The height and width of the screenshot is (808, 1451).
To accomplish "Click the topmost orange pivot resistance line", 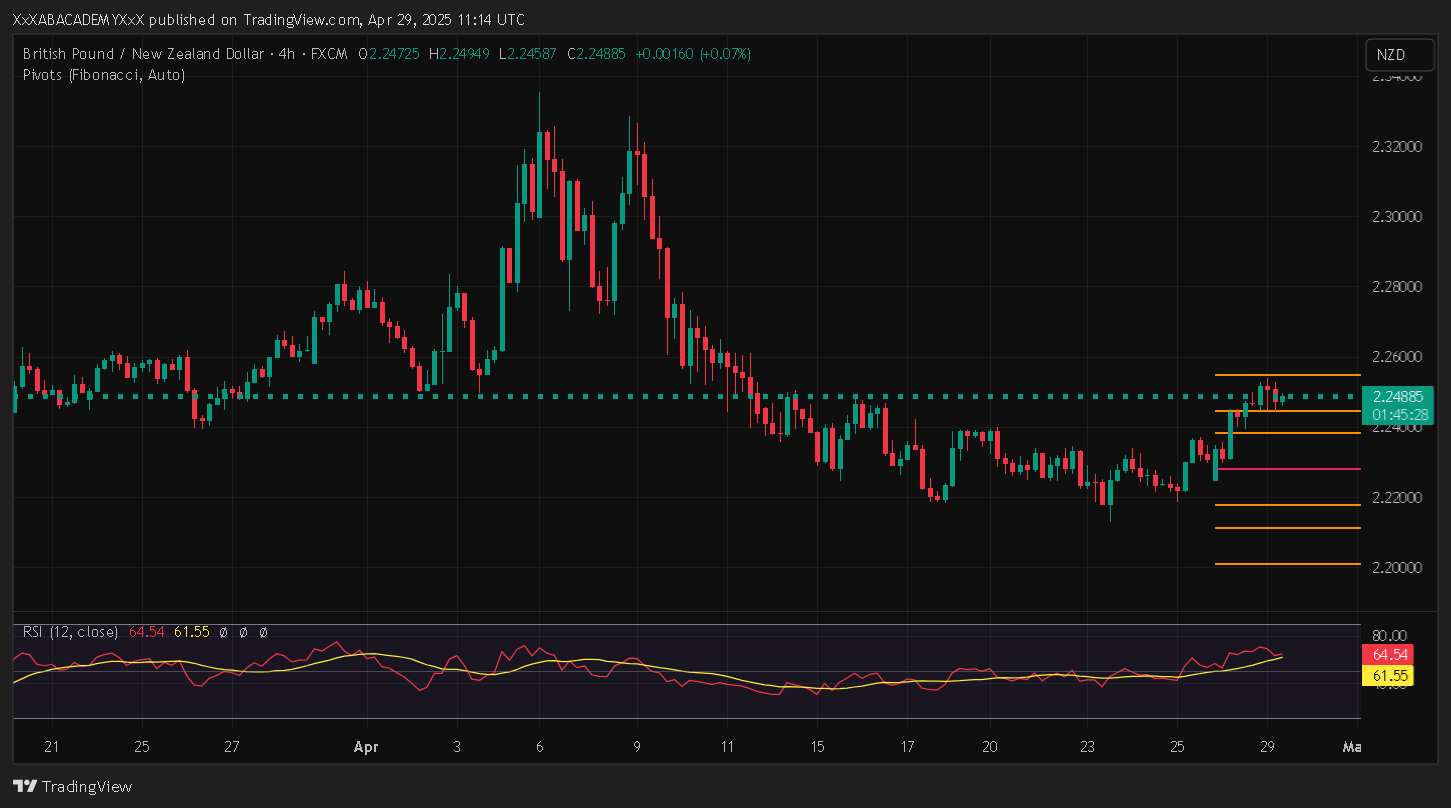I will (1300, 375).
